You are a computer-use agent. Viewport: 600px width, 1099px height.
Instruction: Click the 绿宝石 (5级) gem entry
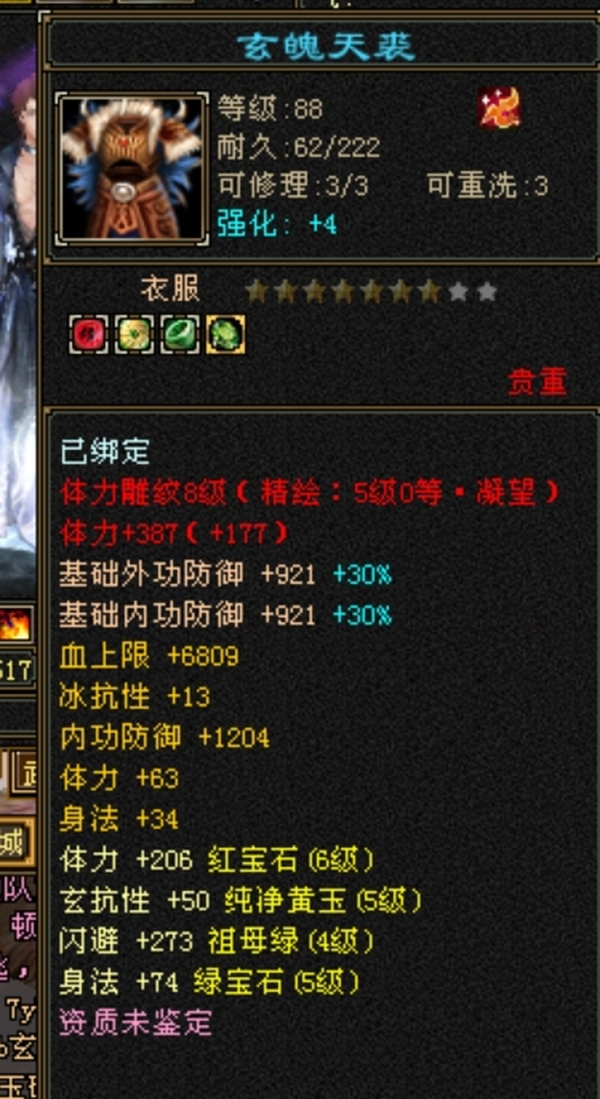276,982
